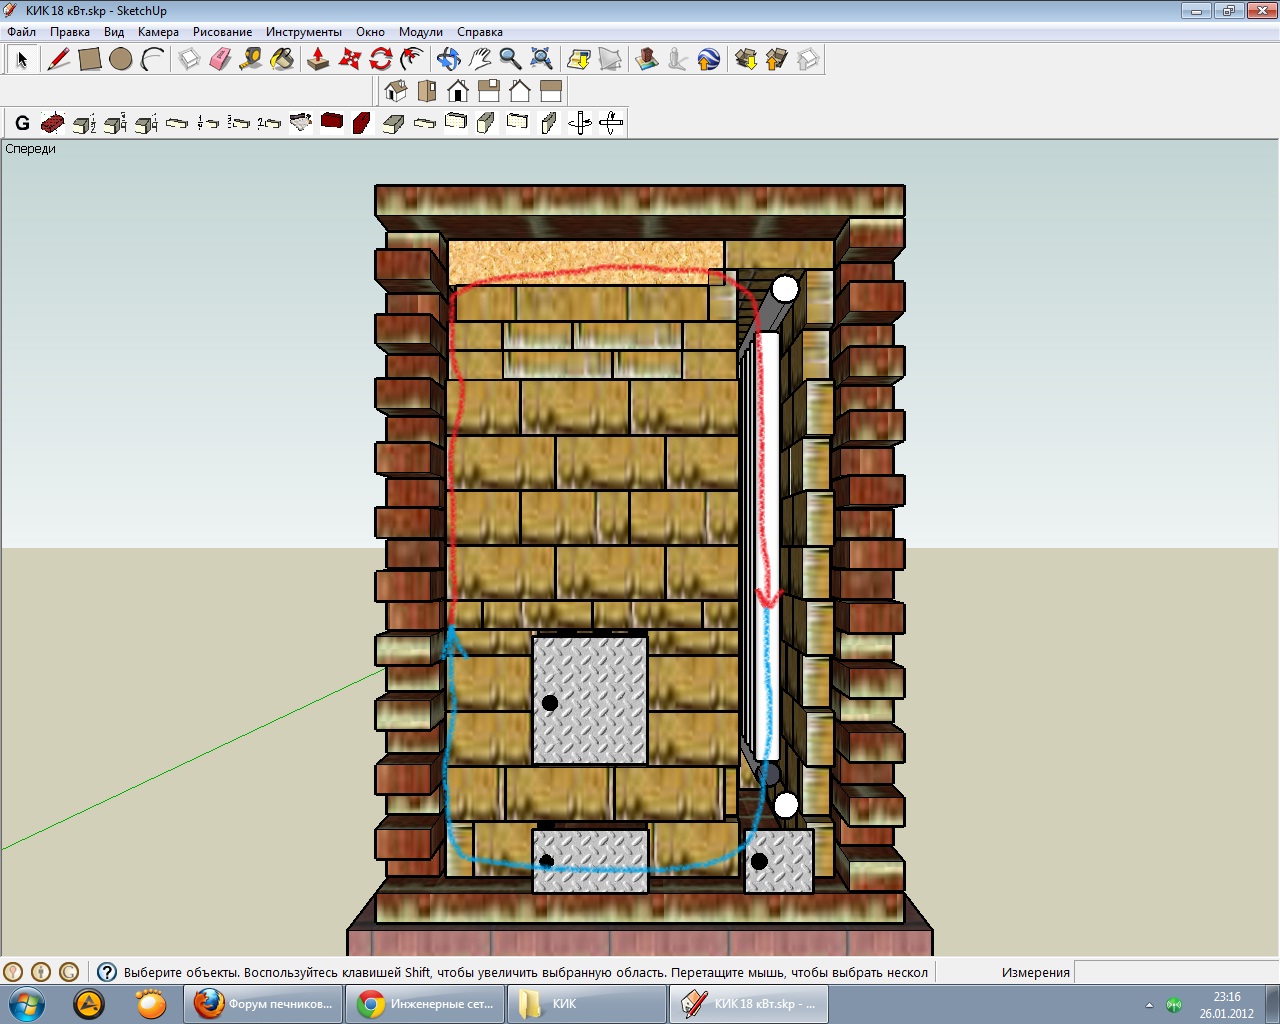
Task: Select the pink Eraser tool
Action: tap(220, 60)
